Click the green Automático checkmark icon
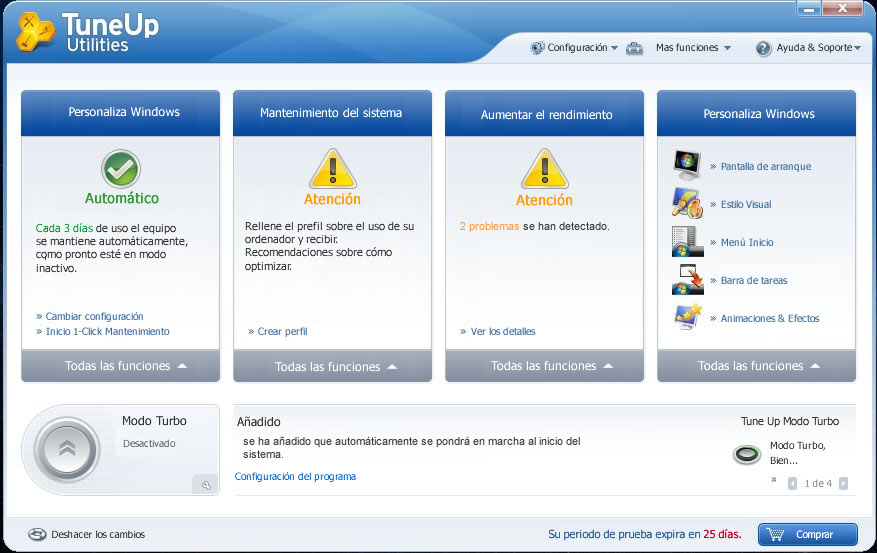Image resolution: width=877 pixels, height=553 pixels. coord(121,169)
